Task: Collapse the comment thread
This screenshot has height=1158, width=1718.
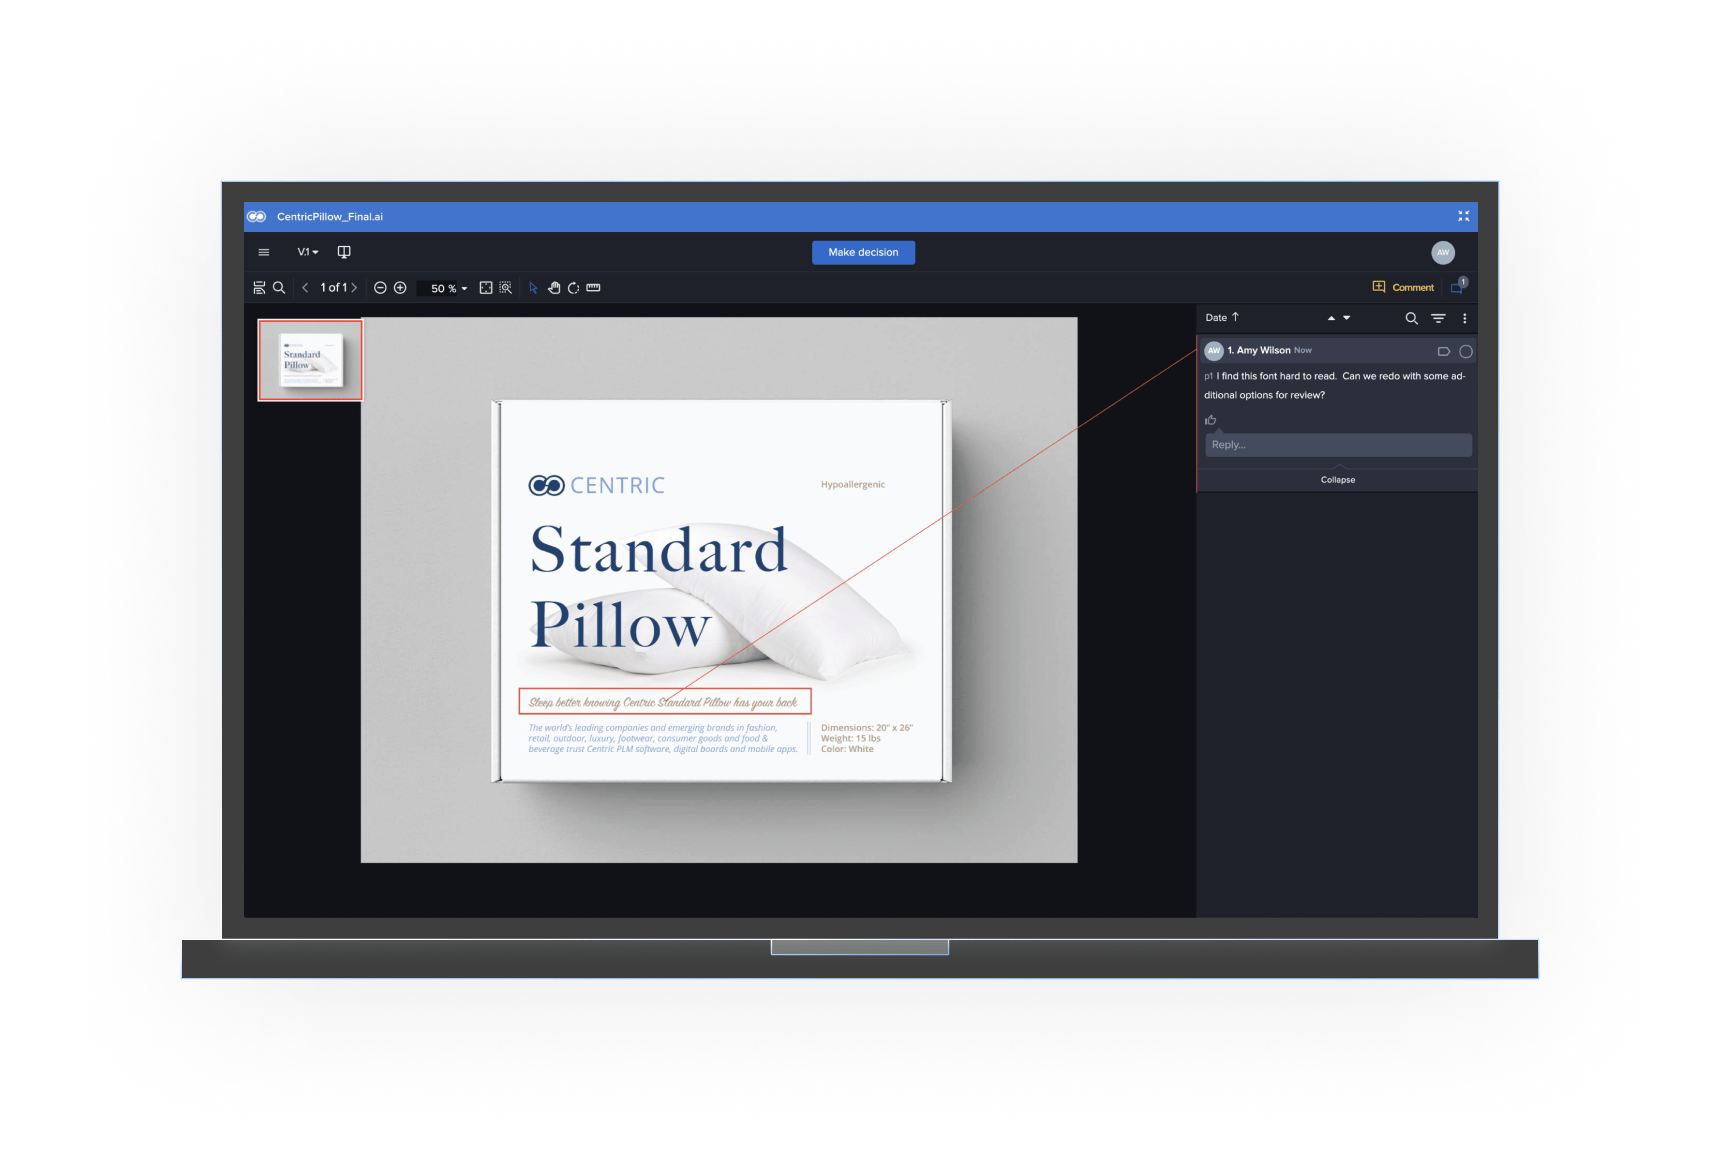Action: click(x=1337, y=480)
